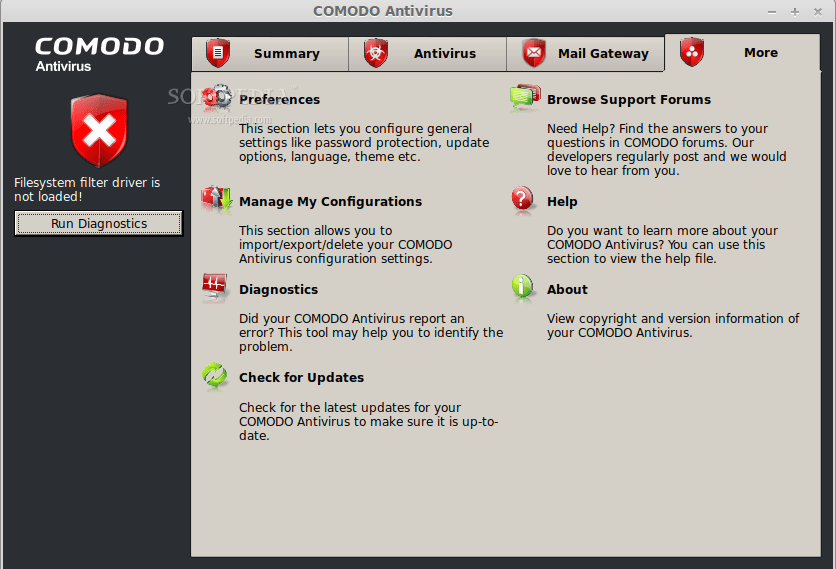Launch the Diagnostics link
This screenshot has height=569, width=836.
tap(278, 290)
